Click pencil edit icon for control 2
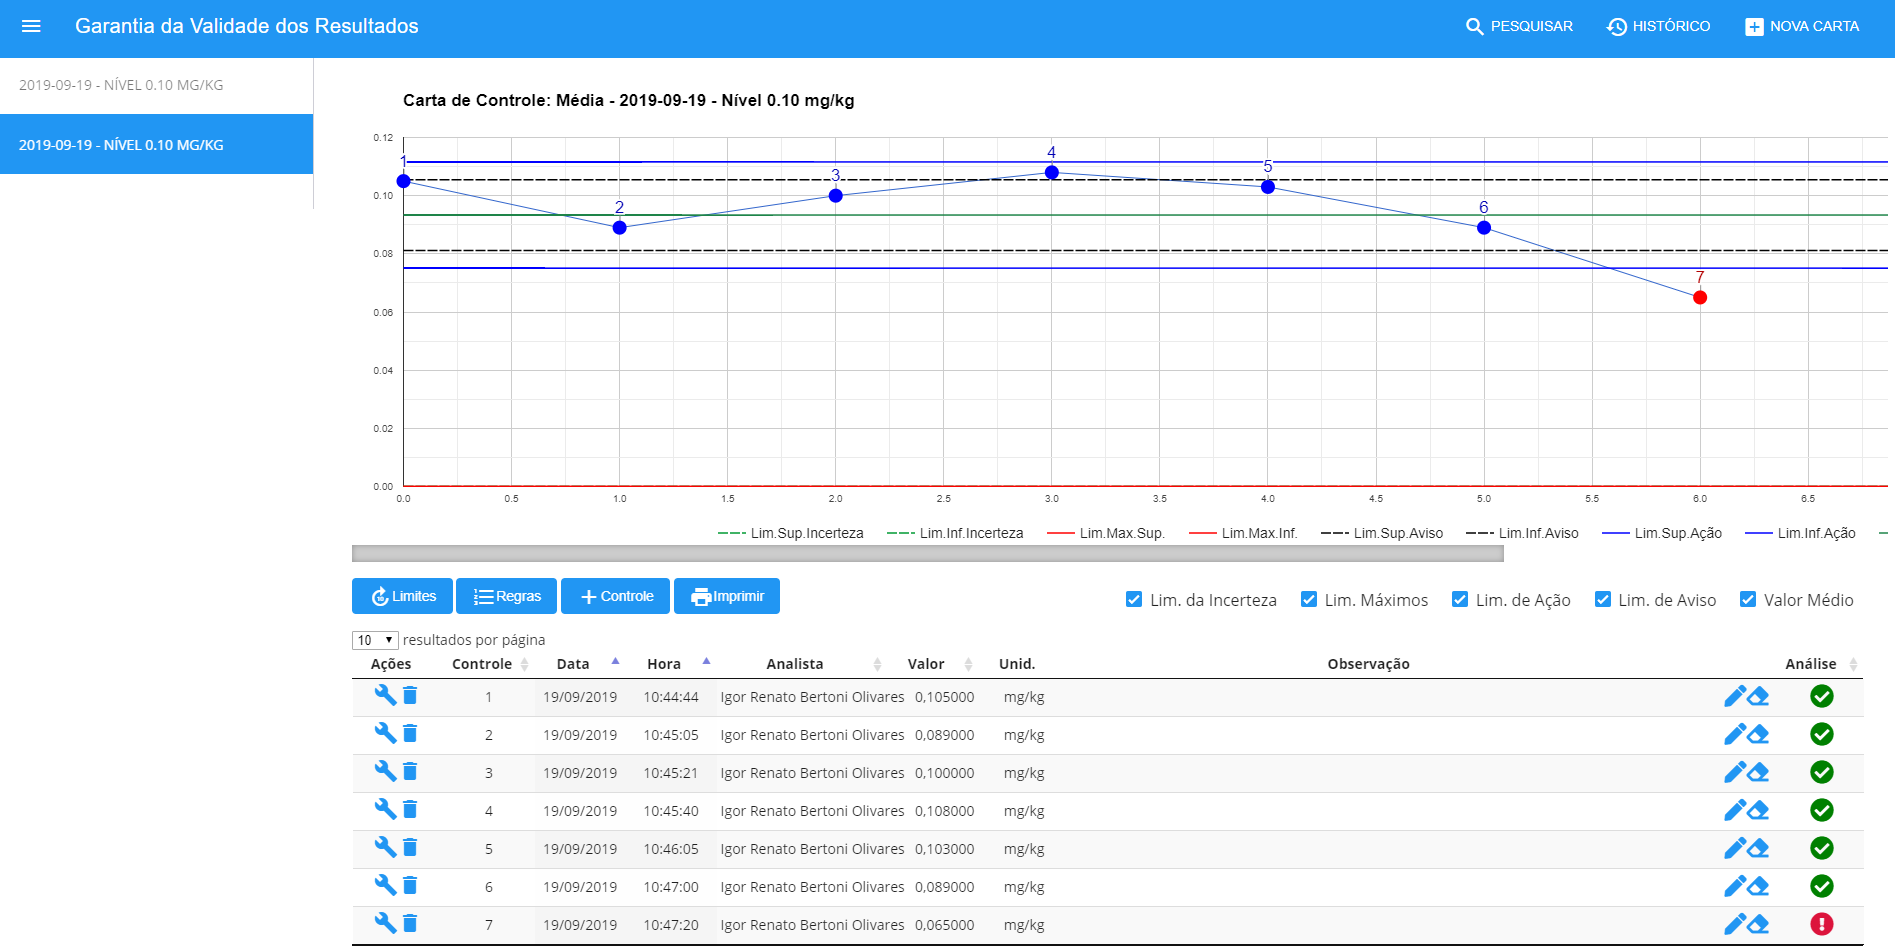The width and height of the screenshot is (1895, 949). click(1735, 734)
